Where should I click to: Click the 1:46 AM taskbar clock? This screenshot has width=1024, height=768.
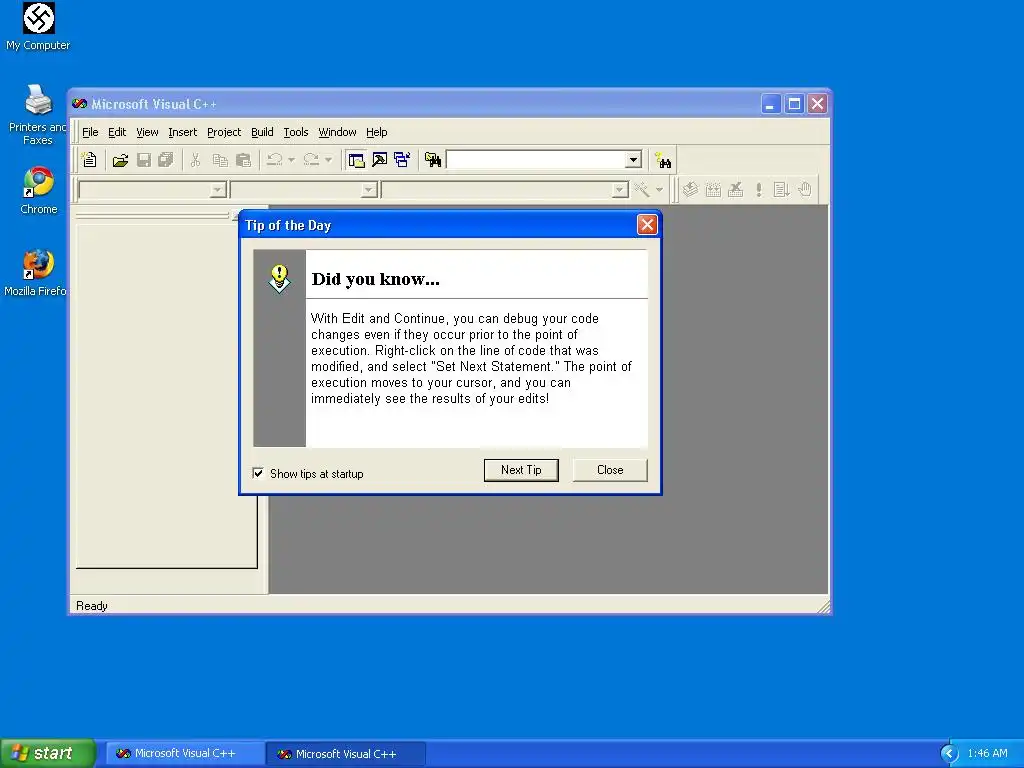click(x=987, y=754)
